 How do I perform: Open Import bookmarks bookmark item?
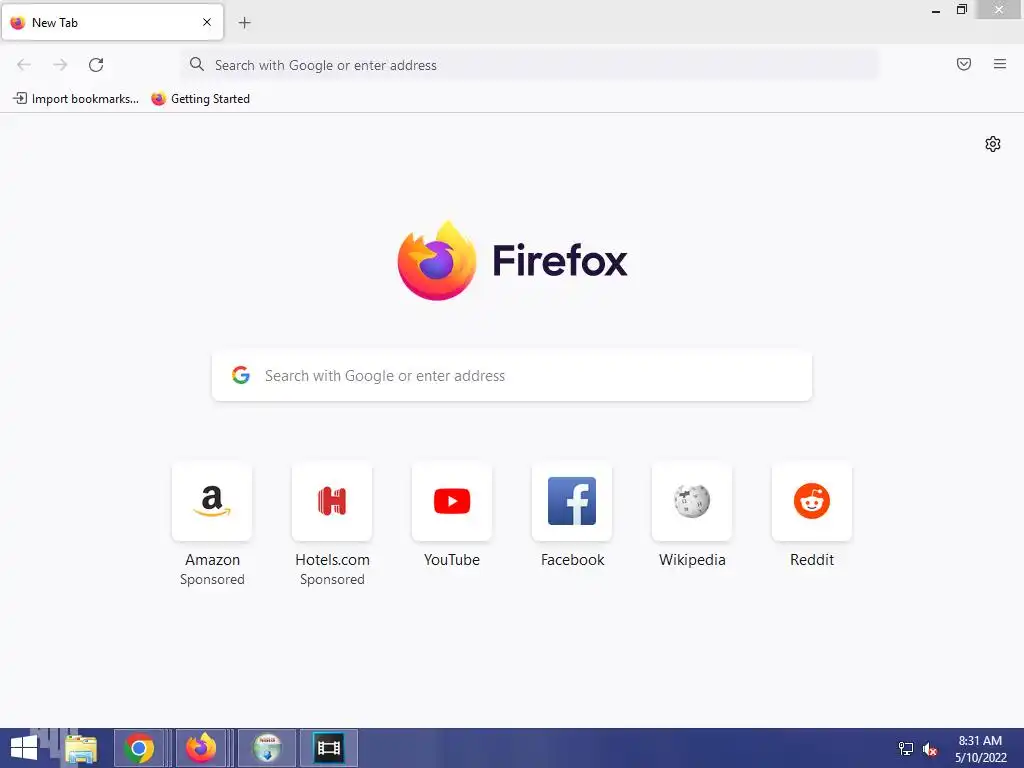(76, 99)
